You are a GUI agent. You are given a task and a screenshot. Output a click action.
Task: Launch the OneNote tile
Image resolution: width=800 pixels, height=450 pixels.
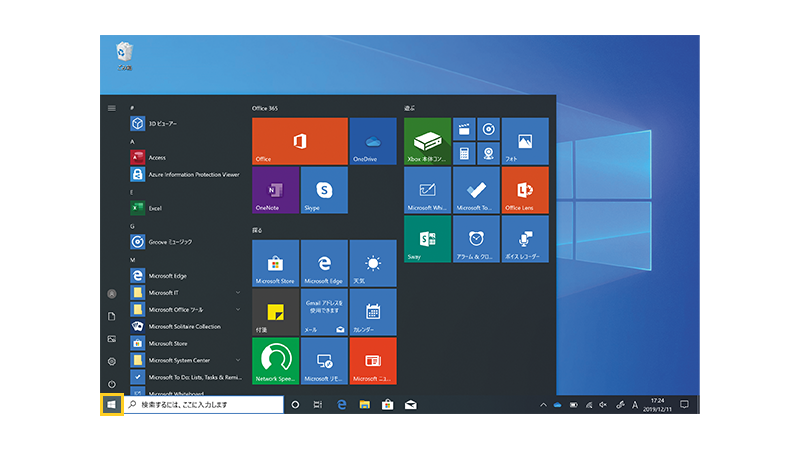(276, 190)
